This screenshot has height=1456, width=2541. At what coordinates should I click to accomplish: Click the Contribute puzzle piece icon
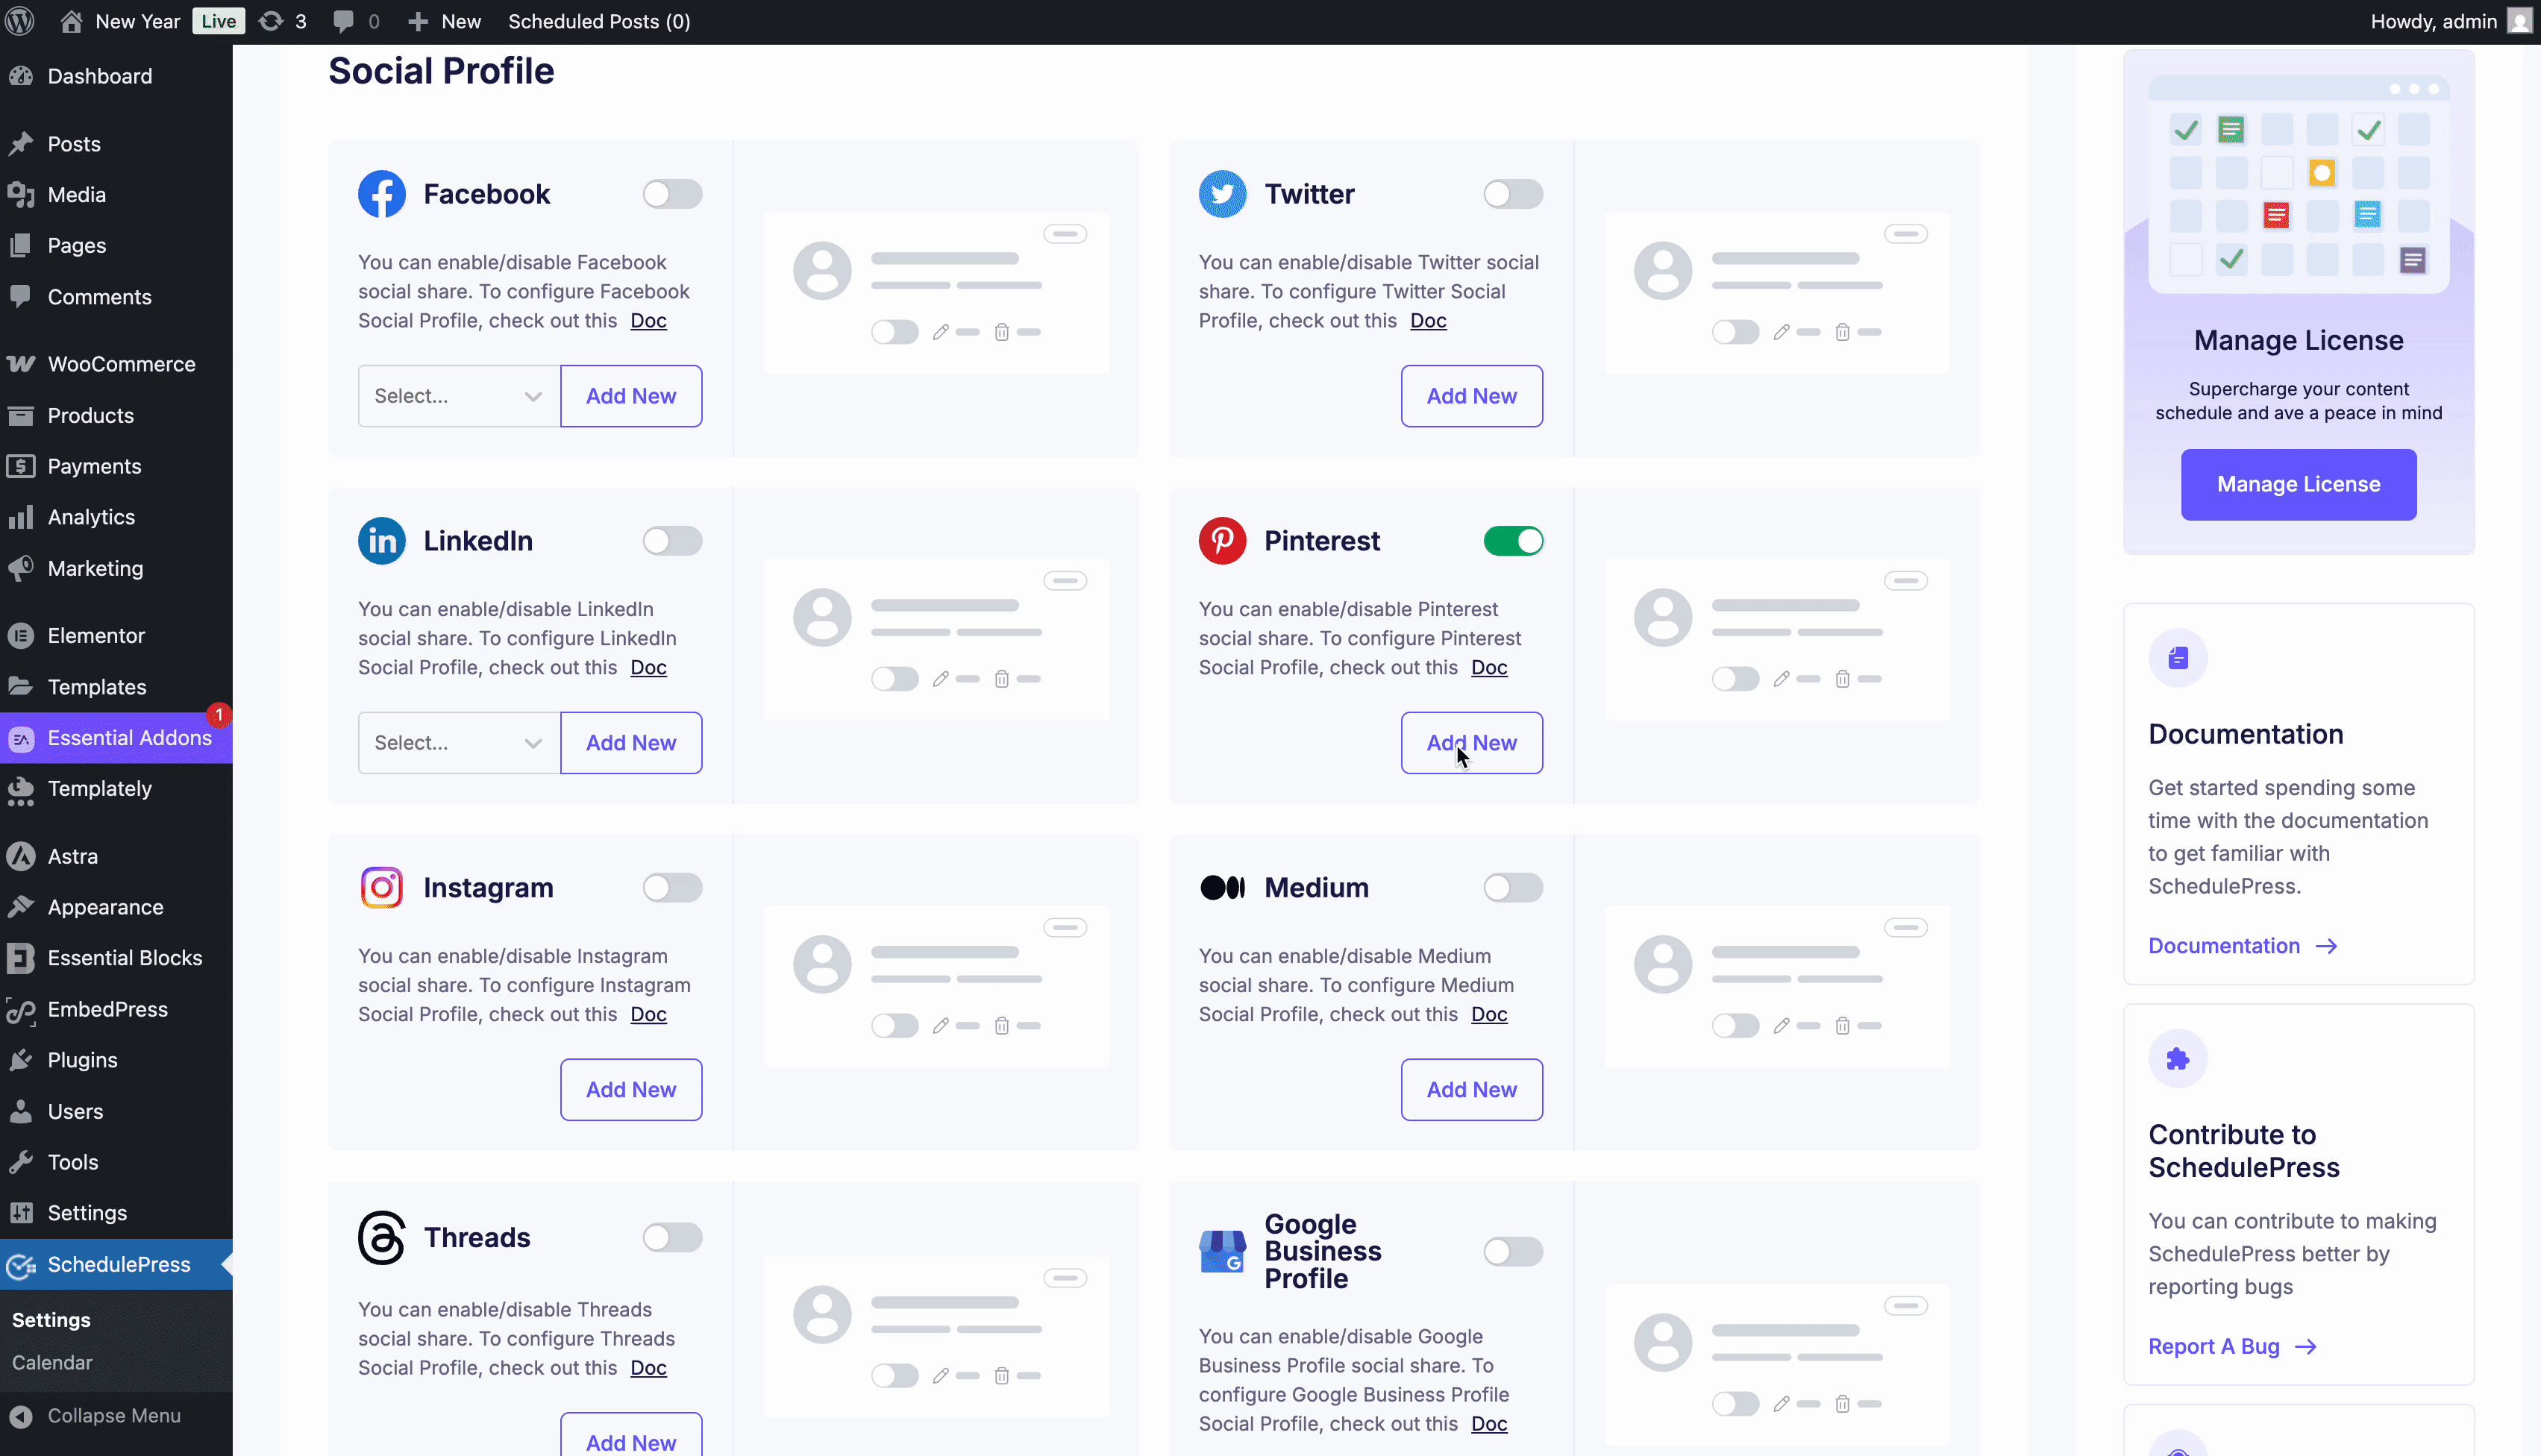tap(2178, 1059)
